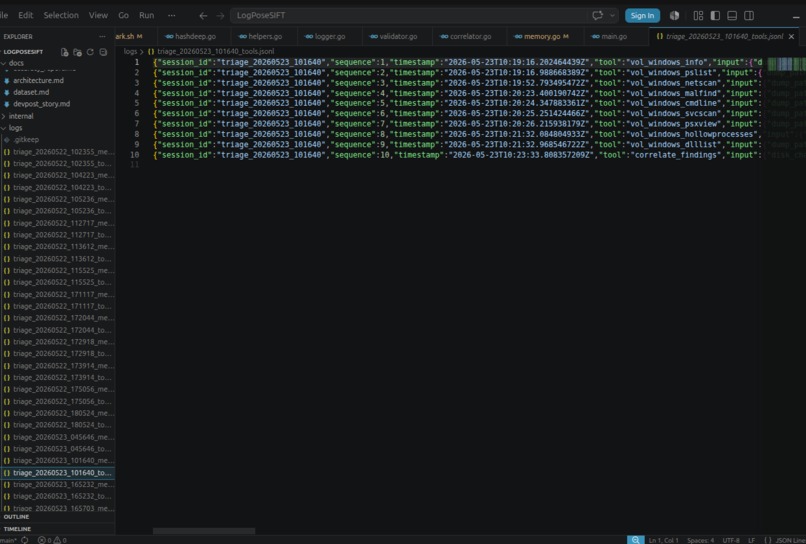Screen dimensions: 806x544
Task: Open the Copilot status icon beside Sign In
Action: (674, 15)
